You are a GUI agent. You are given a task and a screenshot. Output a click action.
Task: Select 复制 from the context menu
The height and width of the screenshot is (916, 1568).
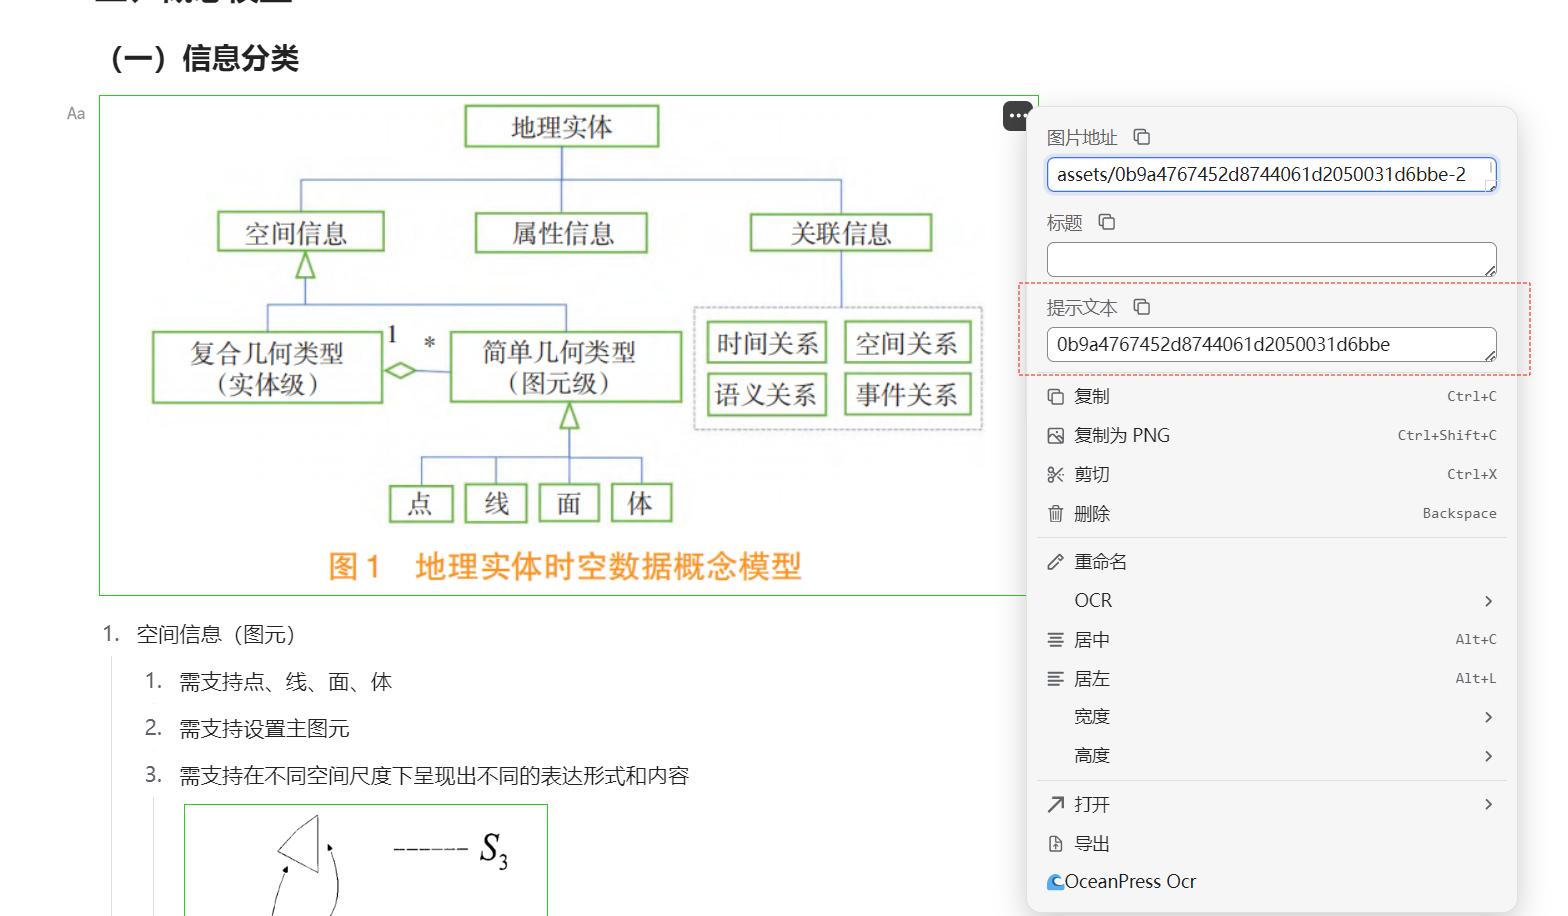pos(1272,396)
